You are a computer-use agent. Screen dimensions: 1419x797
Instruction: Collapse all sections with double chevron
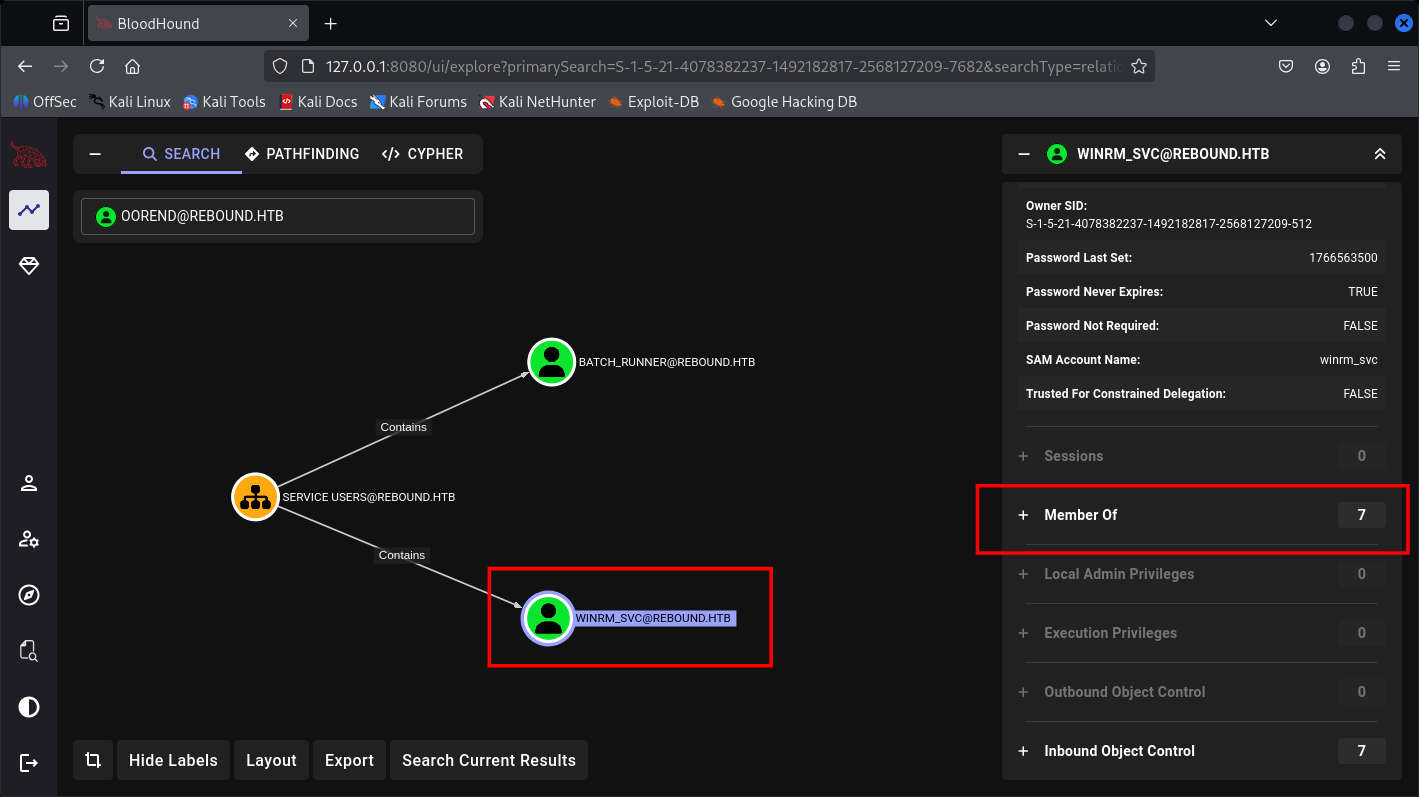tap(1379, 154)
